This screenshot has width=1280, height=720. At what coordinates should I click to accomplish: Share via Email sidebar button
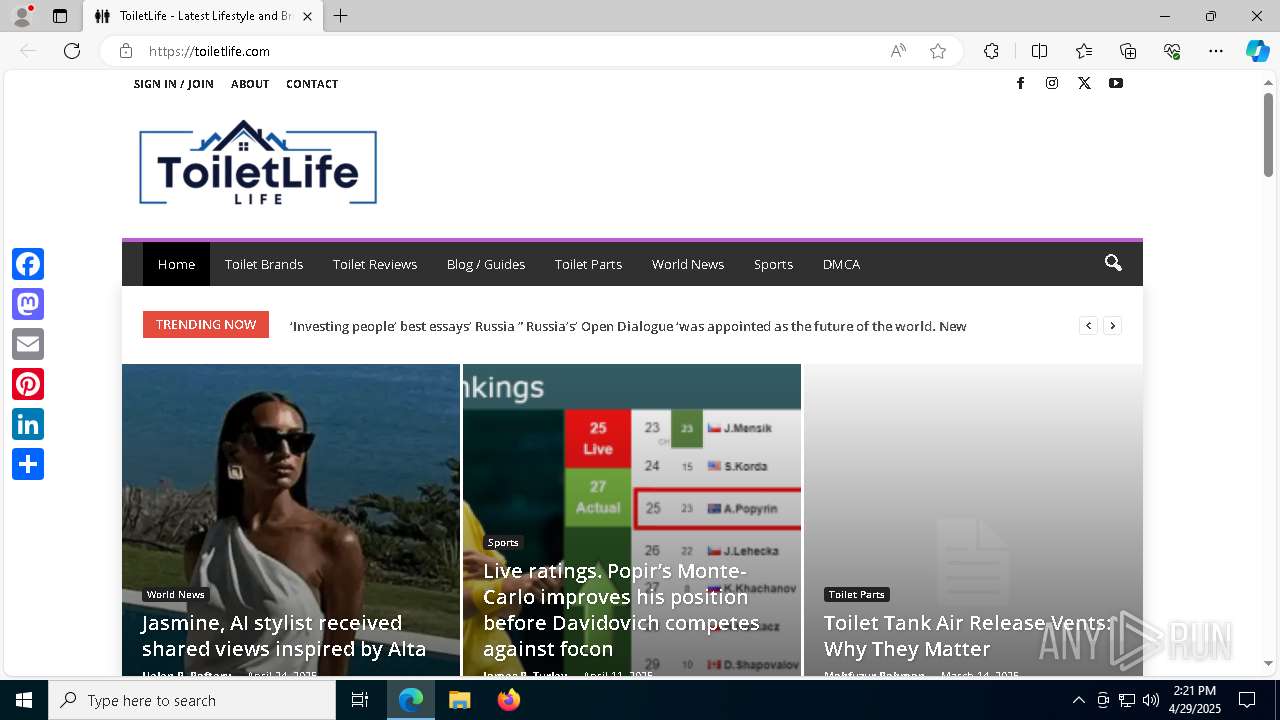(x=28, y=344)
